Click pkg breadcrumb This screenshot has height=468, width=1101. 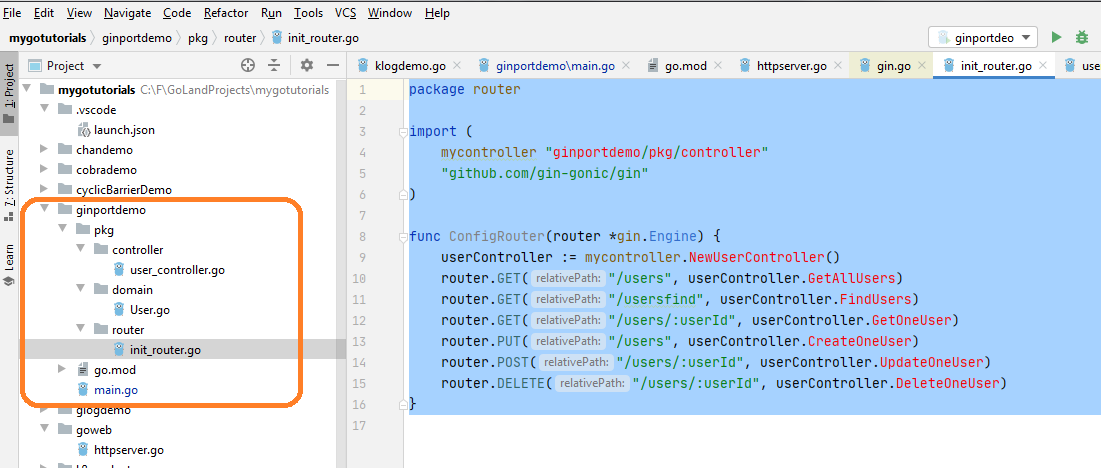click(x=198, y=38)
